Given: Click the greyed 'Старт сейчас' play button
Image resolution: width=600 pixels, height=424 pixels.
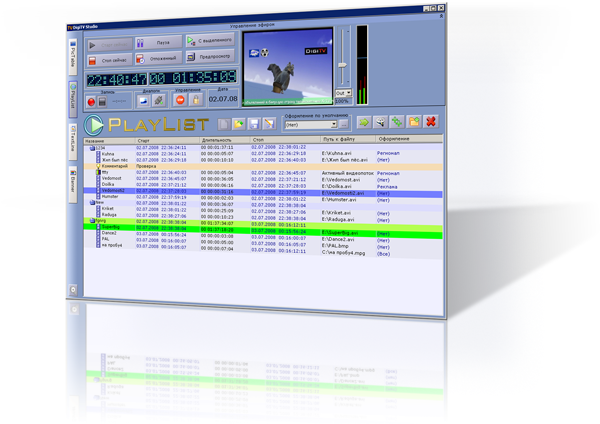Looking at the screenshot, I should [x=110, y=45].
